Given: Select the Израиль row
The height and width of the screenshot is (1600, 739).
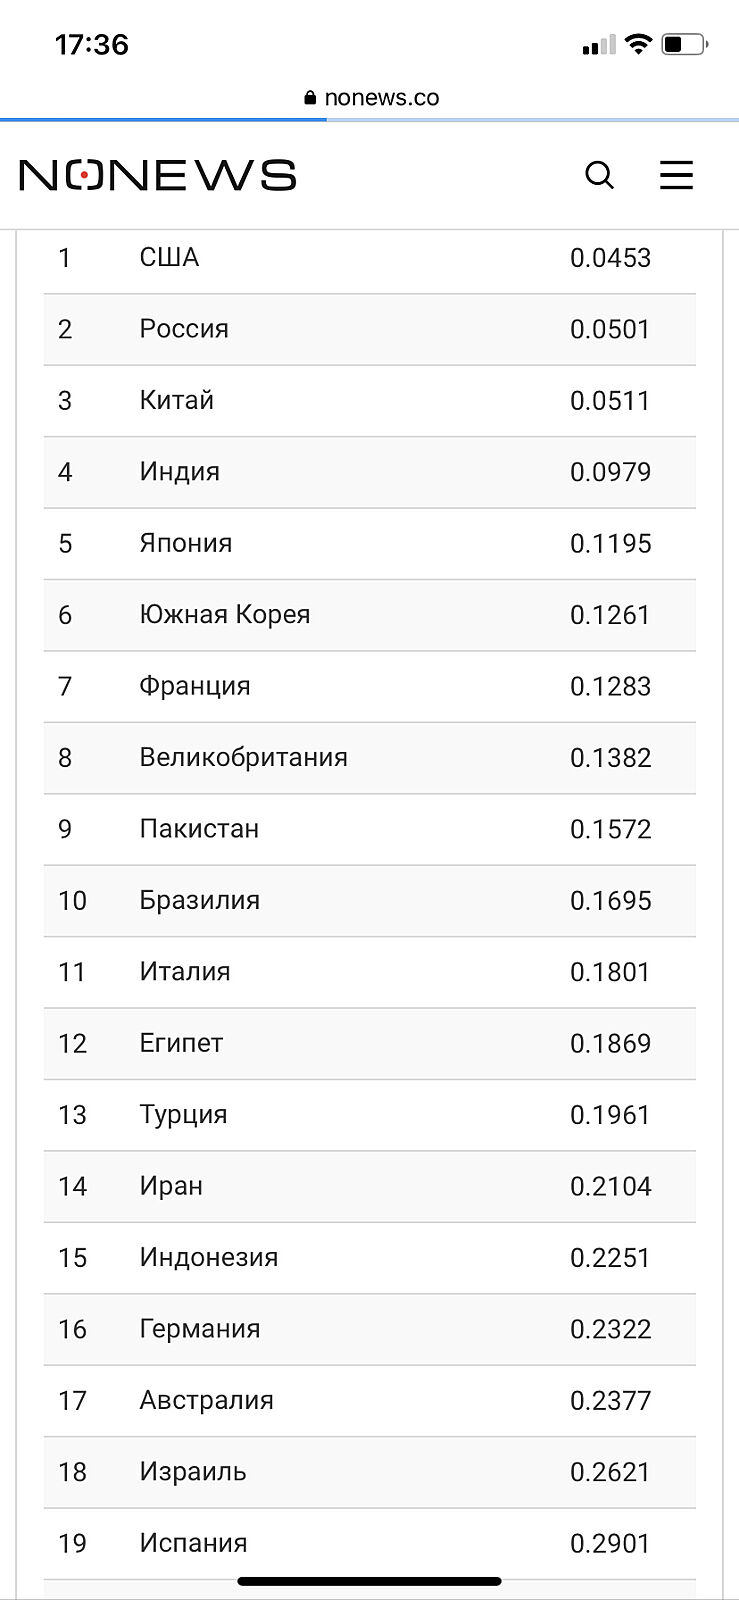Looking at the screenshot, I should [x=369, y=1472].
